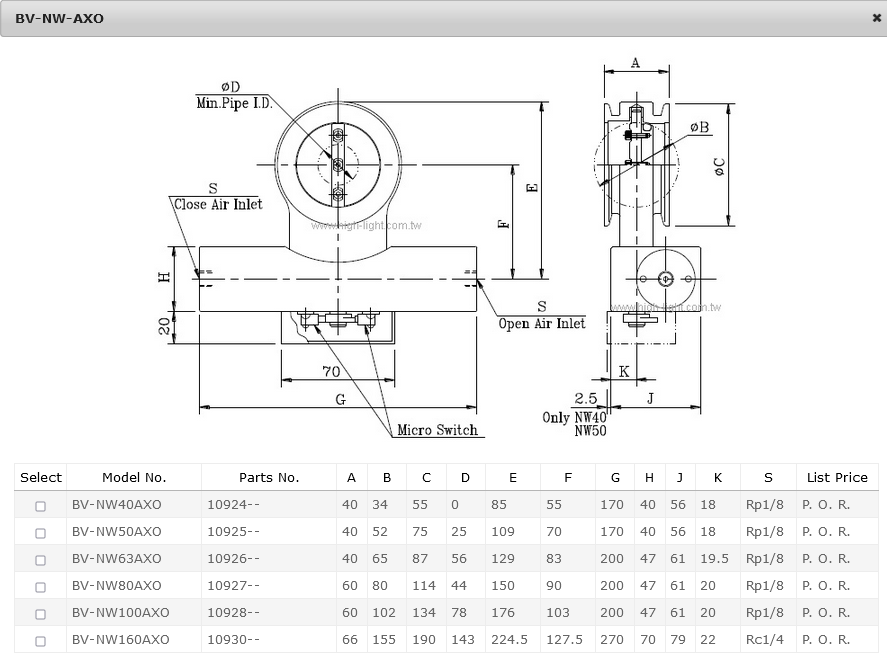Image resolution: width=887 pixels, height=660 pixels.
Task: Tick the BV-NW63AXO checkbox
Action: pyautogui.click(x=41, y=560)
